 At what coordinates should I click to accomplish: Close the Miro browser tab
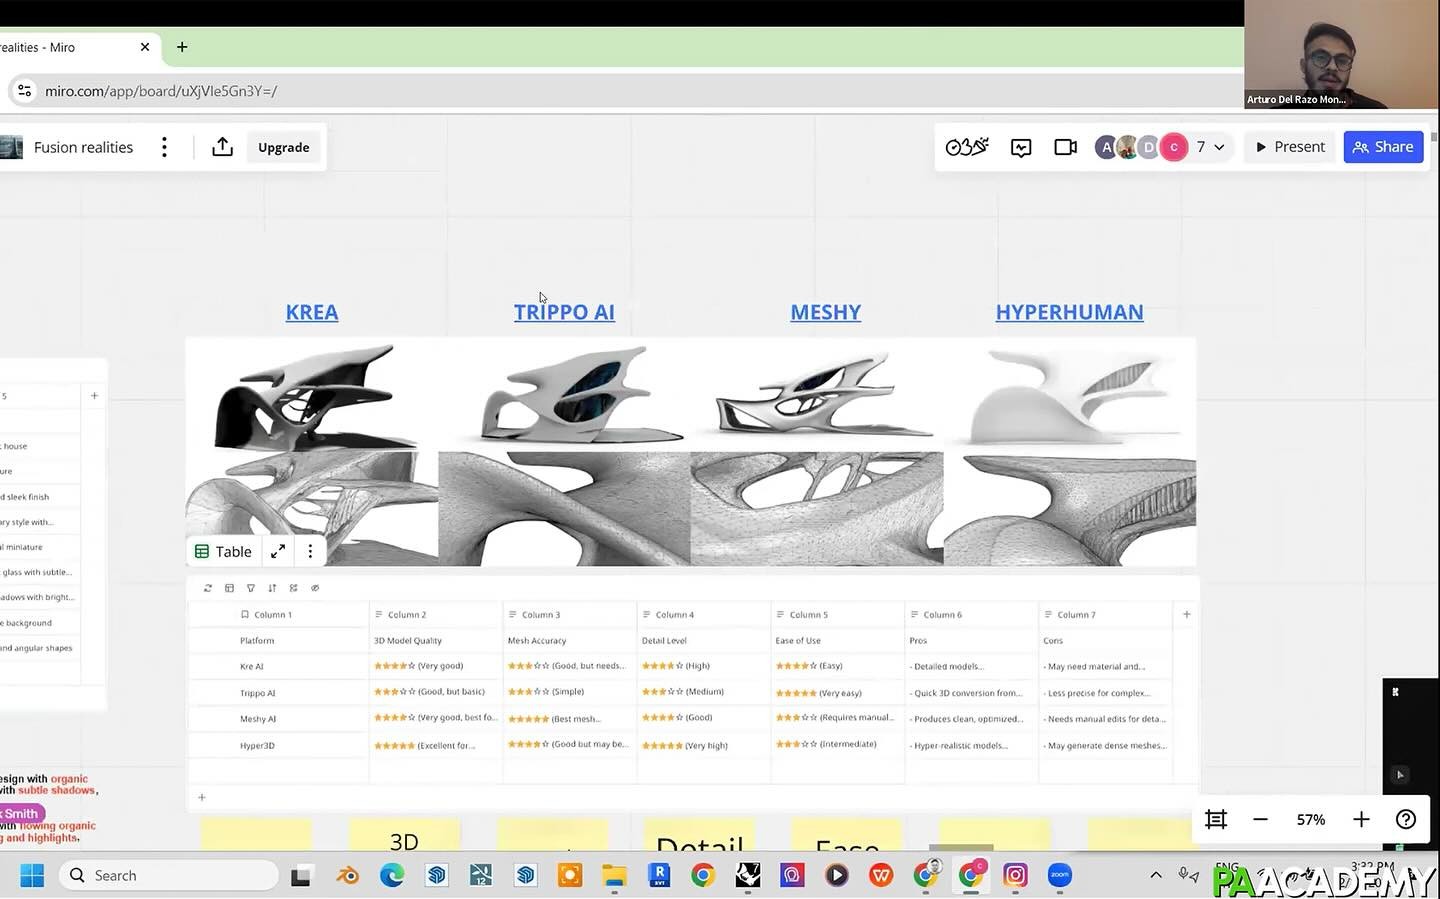point(145,47)
